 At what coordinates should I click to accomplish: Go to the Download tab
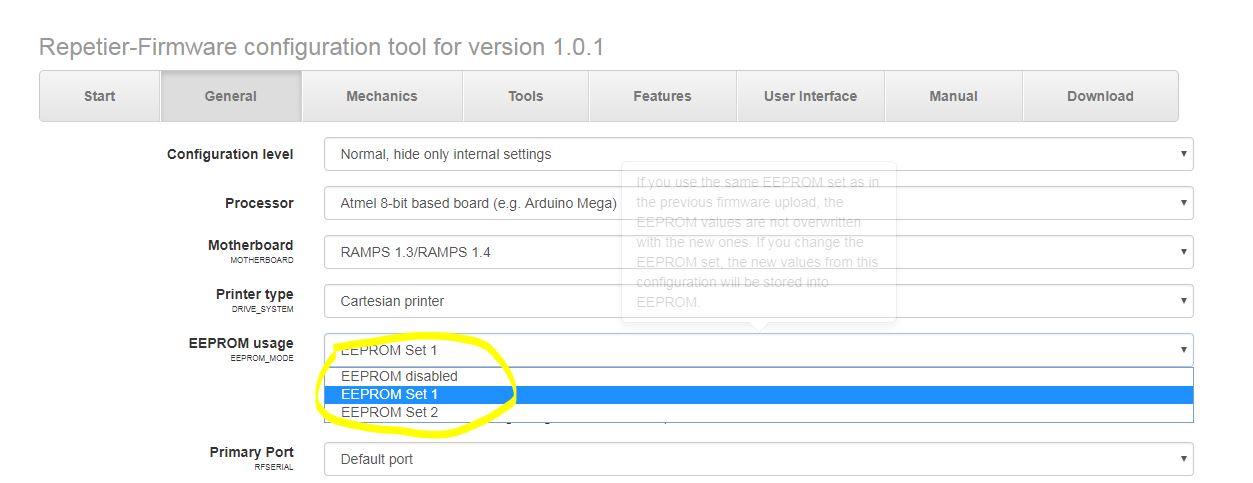pyautogui.click(x=1100, y=96)
